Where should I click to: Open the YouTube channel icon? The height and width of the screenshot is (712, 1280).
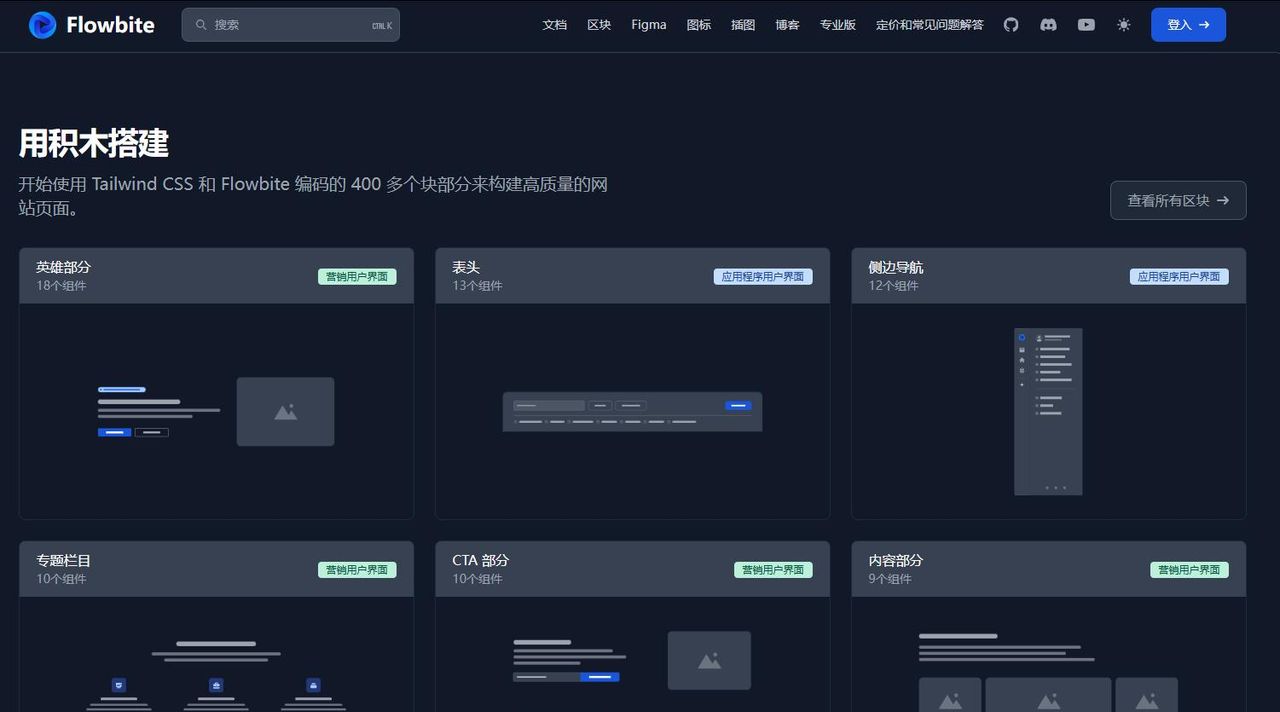1086,24
